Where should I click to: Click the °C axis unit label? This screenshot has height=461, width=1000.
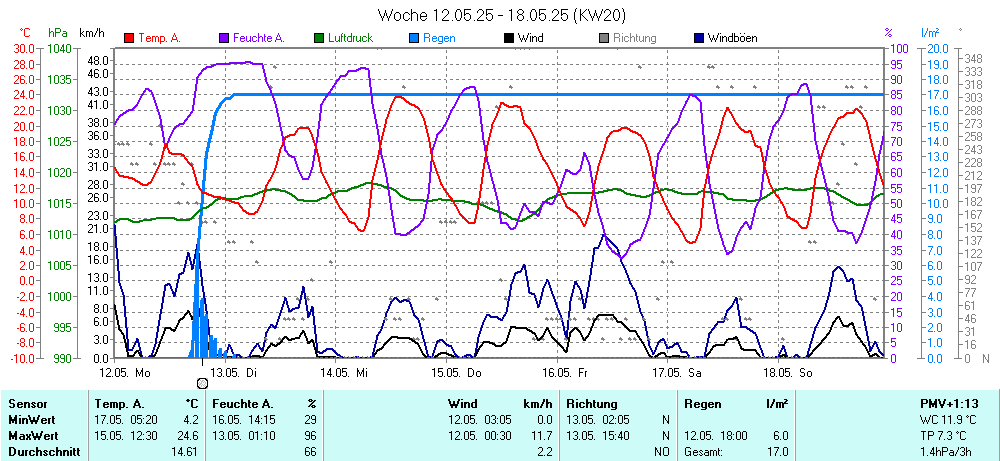(25, 33)
